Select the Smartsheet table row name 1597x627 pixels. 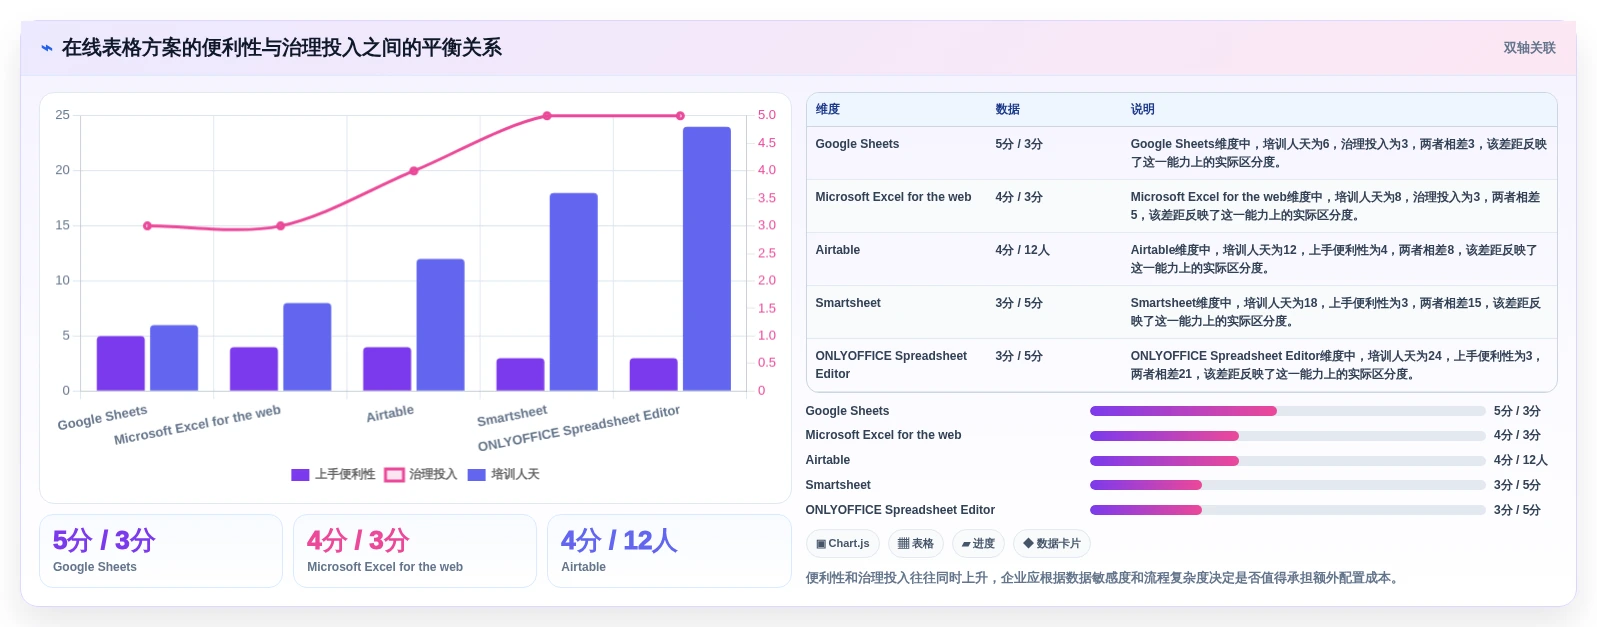[848, 303]
